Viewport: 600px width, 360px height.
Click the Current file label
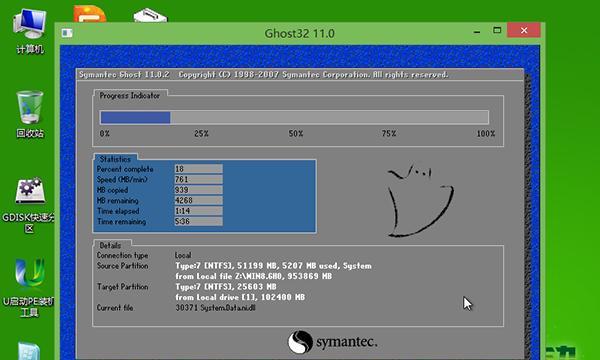(x=115, y=308)
